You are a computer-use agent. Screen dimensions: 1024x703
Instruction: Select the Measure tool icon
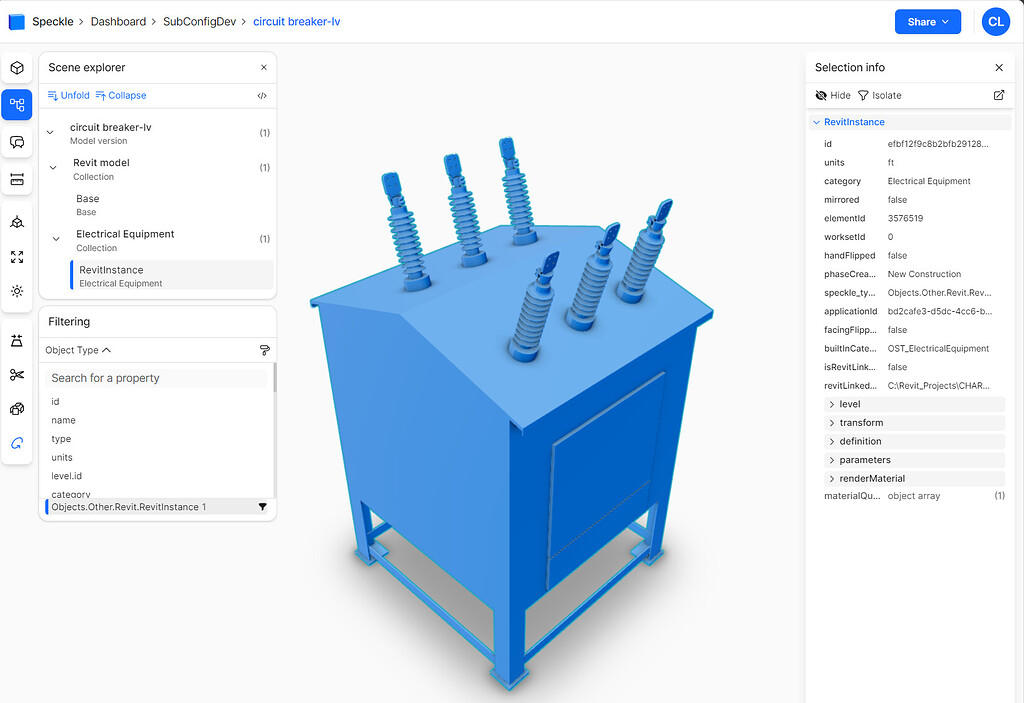tap(17, 179)
